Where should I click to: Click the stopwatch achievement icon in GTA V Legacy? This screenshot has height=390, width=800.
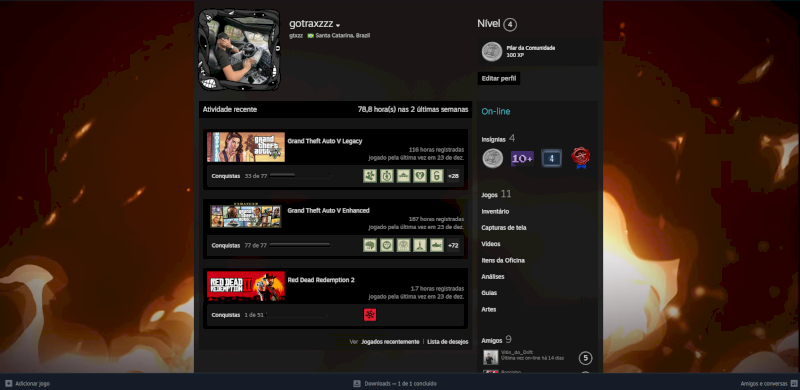(x=387, y=176)
